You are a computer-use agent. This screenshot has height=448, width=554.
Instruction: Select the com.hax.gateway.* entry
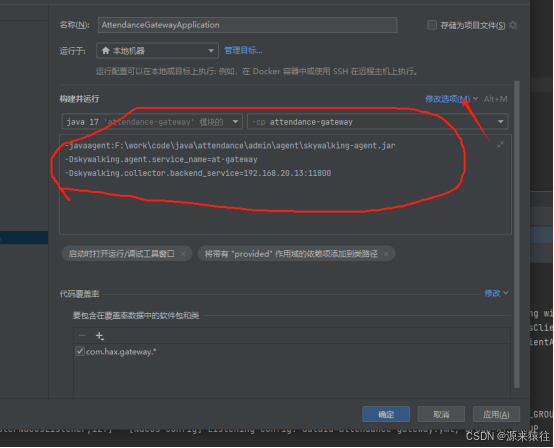pos(121,352)
